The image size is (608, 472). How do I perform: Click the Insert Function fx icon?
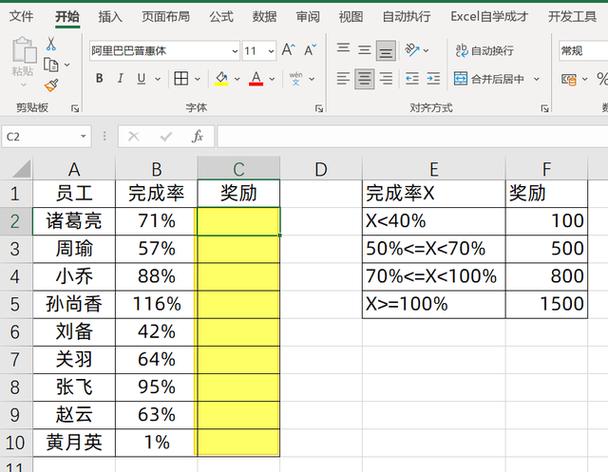click(197, 137)
